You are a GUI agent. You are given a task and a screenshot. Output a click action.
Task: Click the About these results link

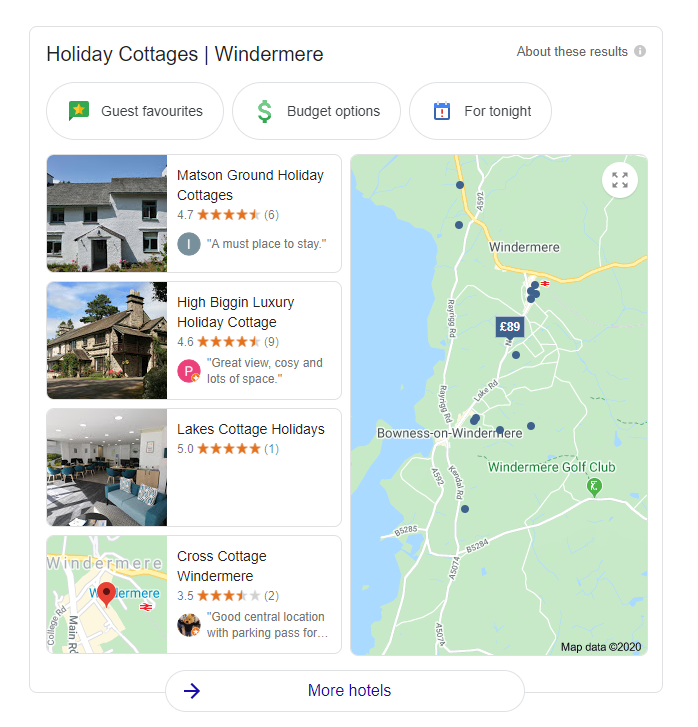pyautogui.click(x=572, y=51)
